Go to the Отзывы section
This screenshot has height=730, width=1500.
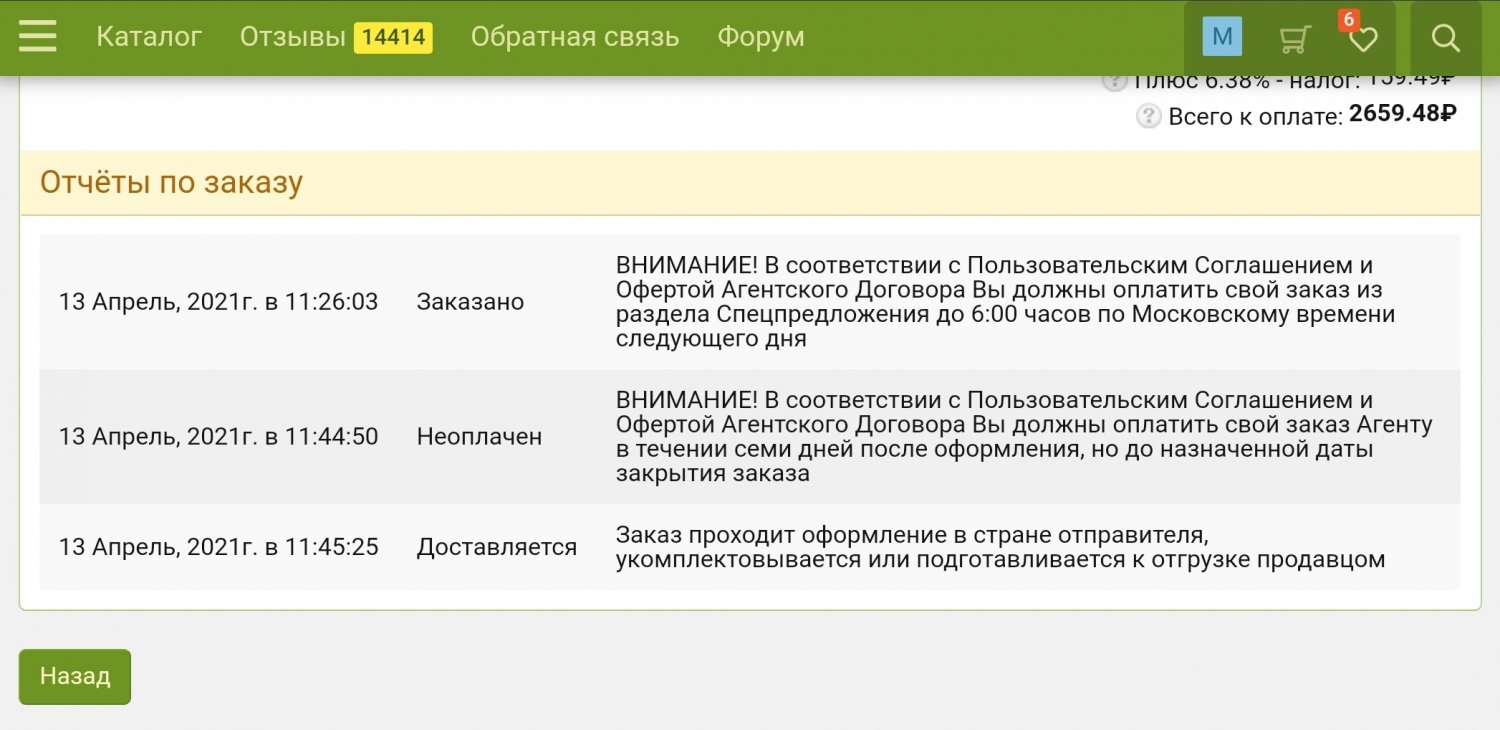point(292,37)
